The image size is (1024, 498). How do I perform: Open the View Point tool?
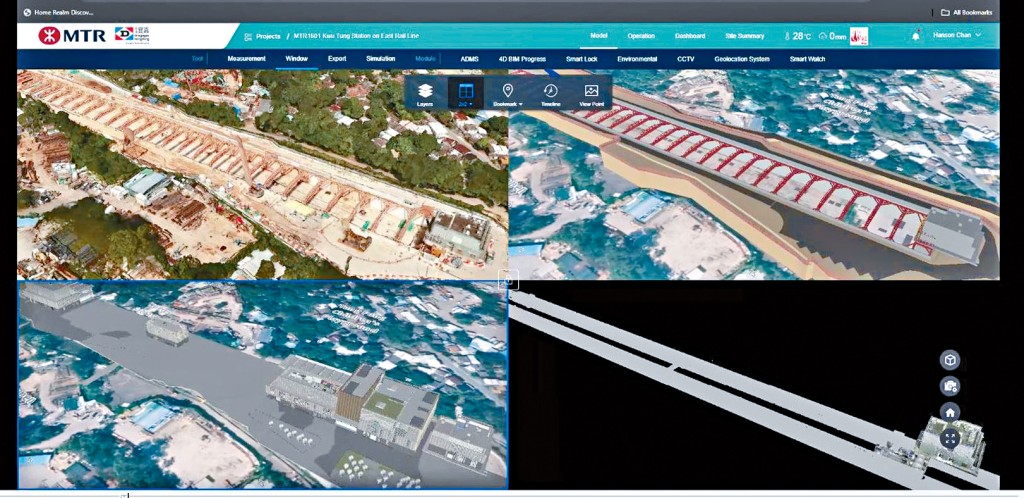(x=591, y=94)
